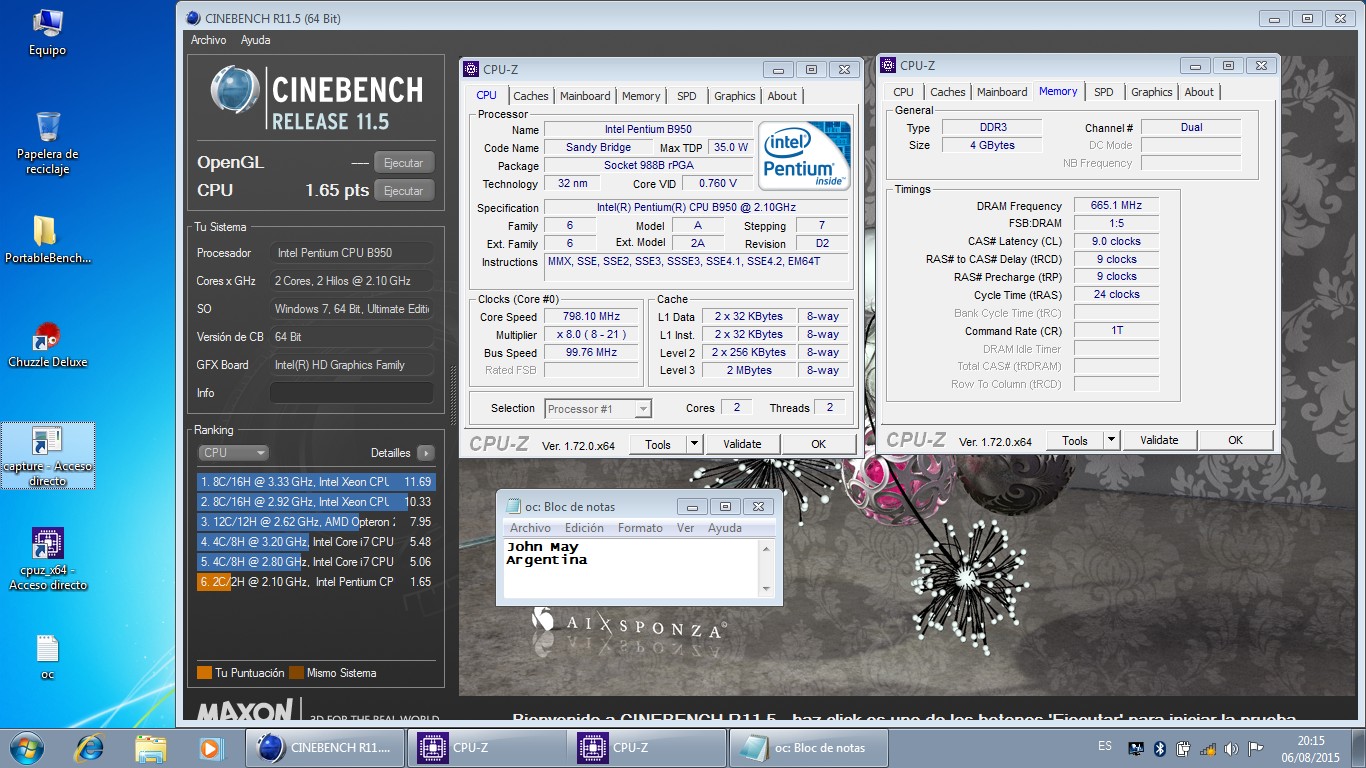Click the Notepad vertical scrollbar
The width and height of the screenshot is (1366, 768).
pyautogui.click(x=767, y=569)
